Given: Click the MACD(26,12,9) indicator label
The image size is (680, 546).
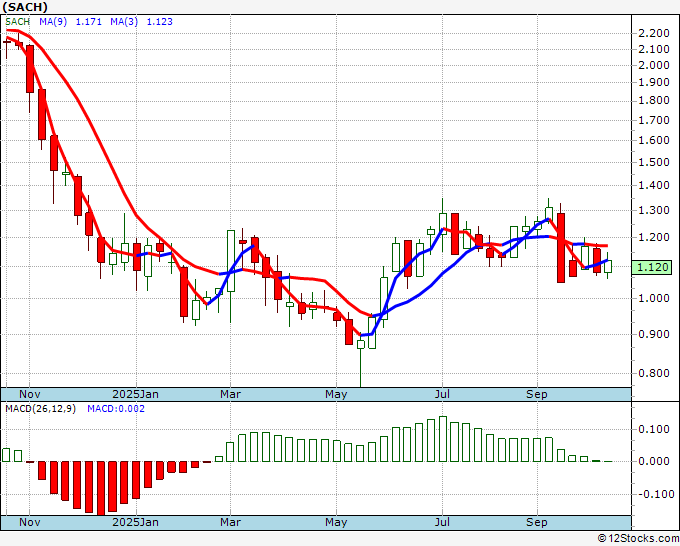Looking at the screenshot, I should [x=40, y=409].
